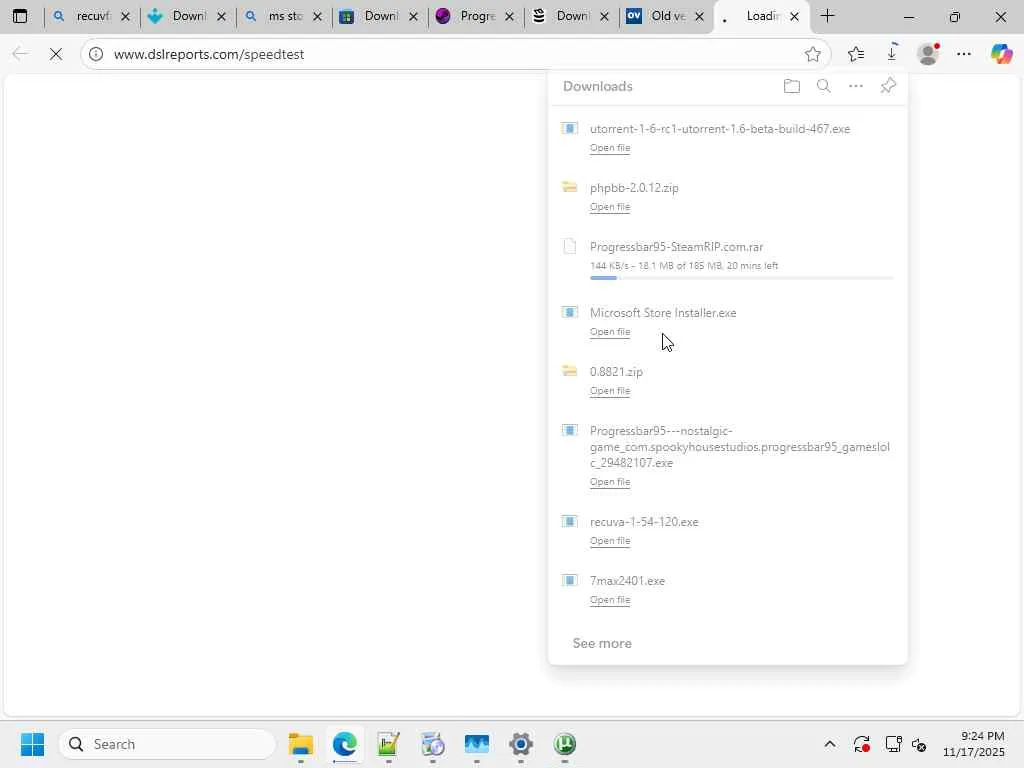Click the 0.8821.zip file name
The height and width of the screenshot is (768, 1024).
click(x=616, y=372)
